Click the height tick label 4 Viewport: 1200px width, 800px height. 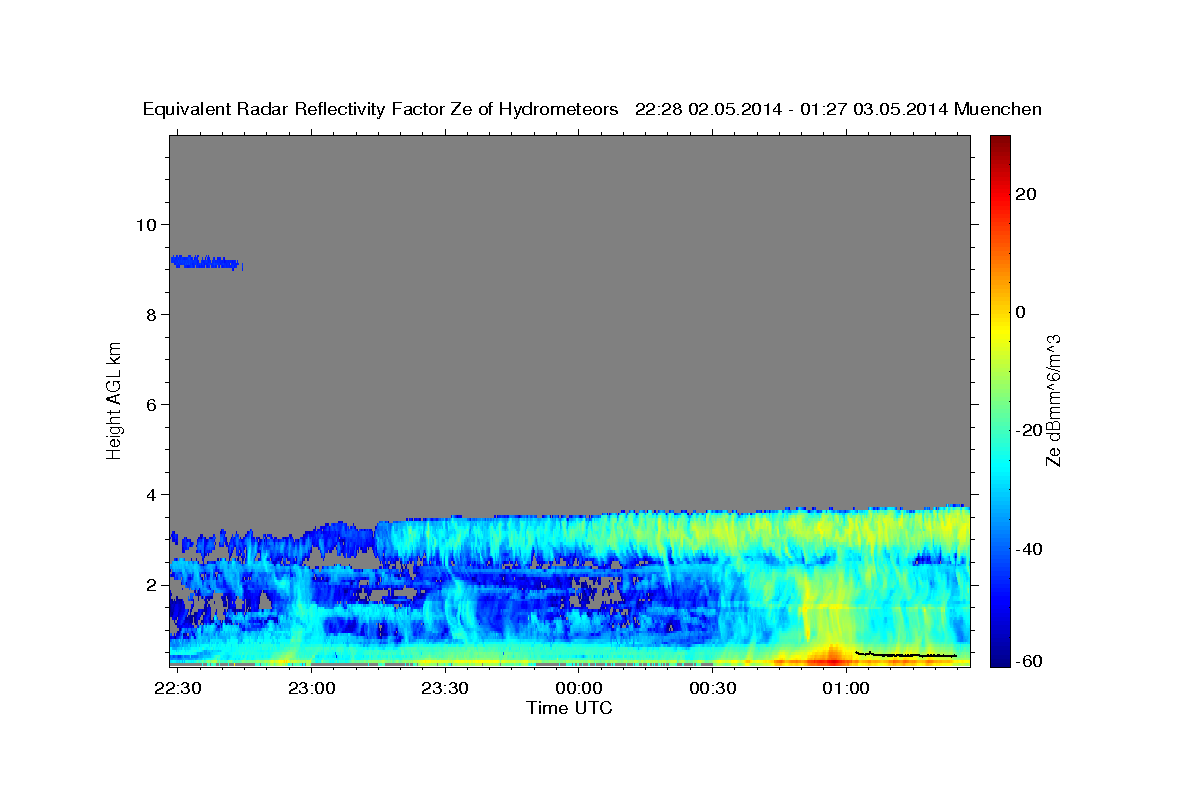pos(150,494)
